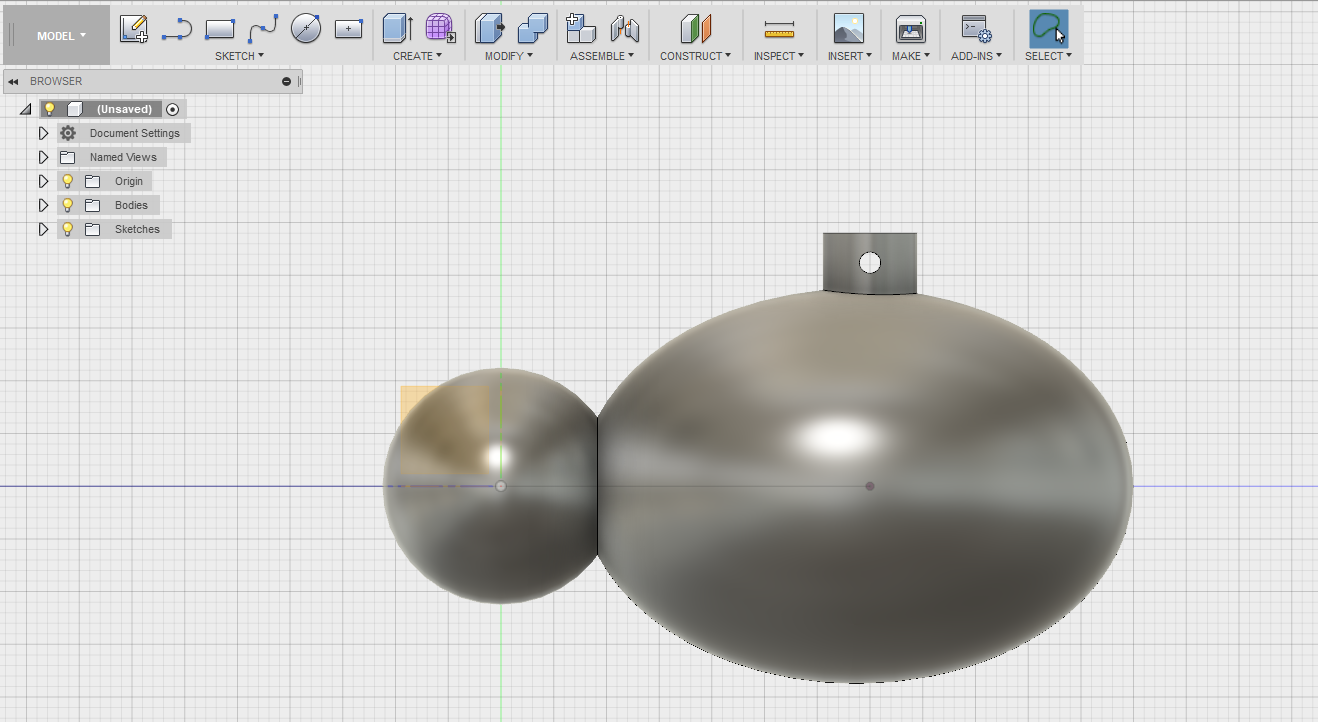Click the cylinder cap with hole
Image resolution: width=1318 pixels, height=722 pixels.
(x=869, y=262)
